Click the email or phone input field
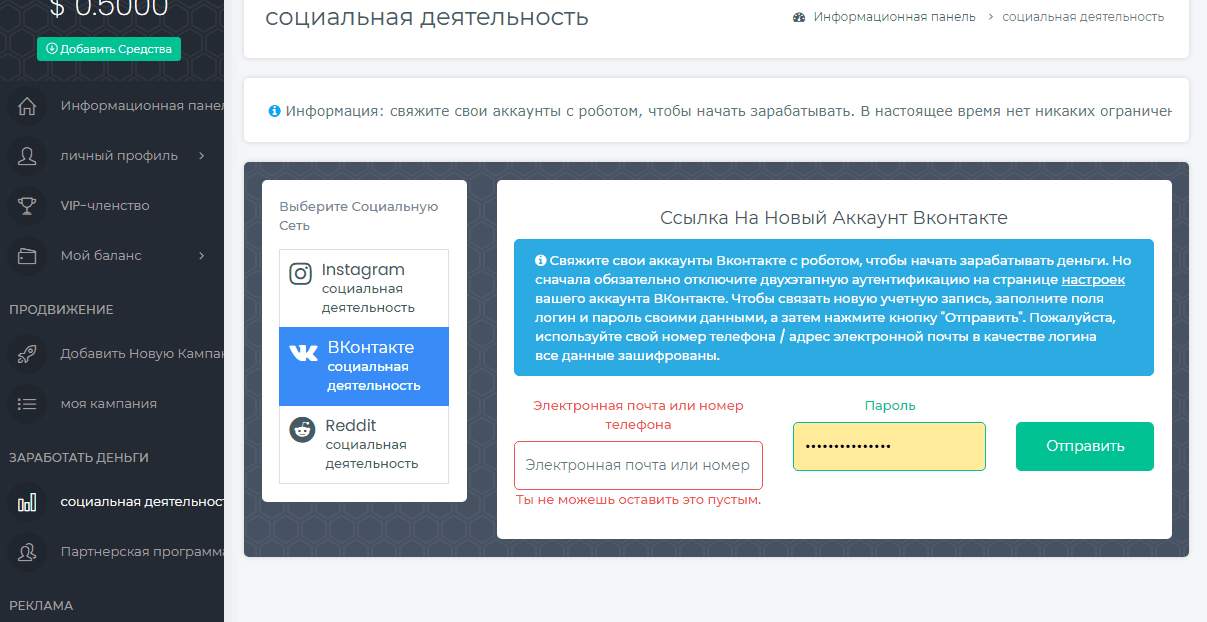 tap(638, 465)
